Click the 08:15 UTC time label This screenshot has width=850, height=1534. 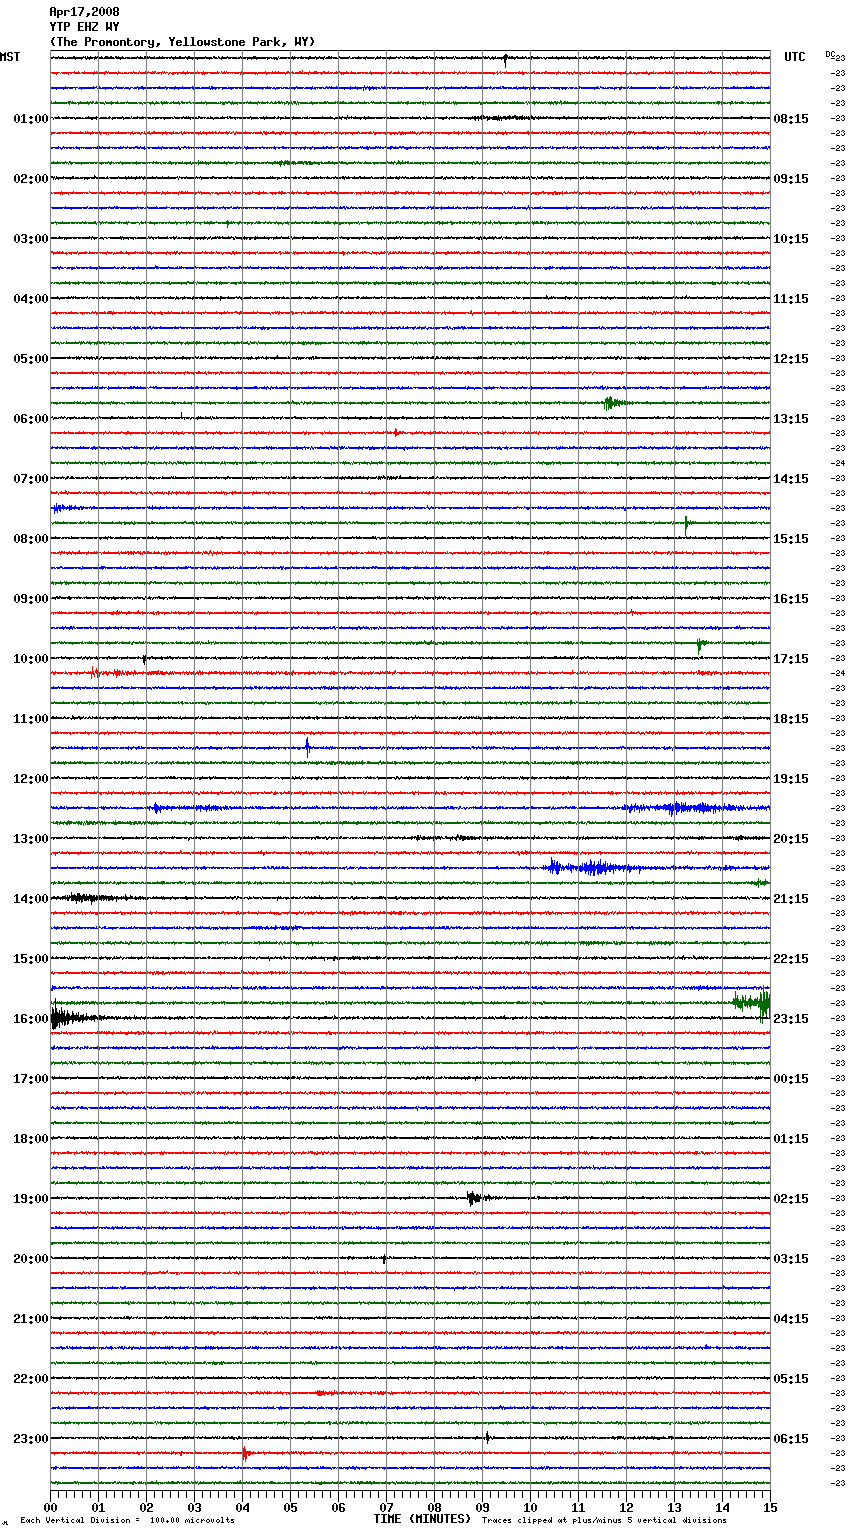pyautogui.click(x=791, y=119)
